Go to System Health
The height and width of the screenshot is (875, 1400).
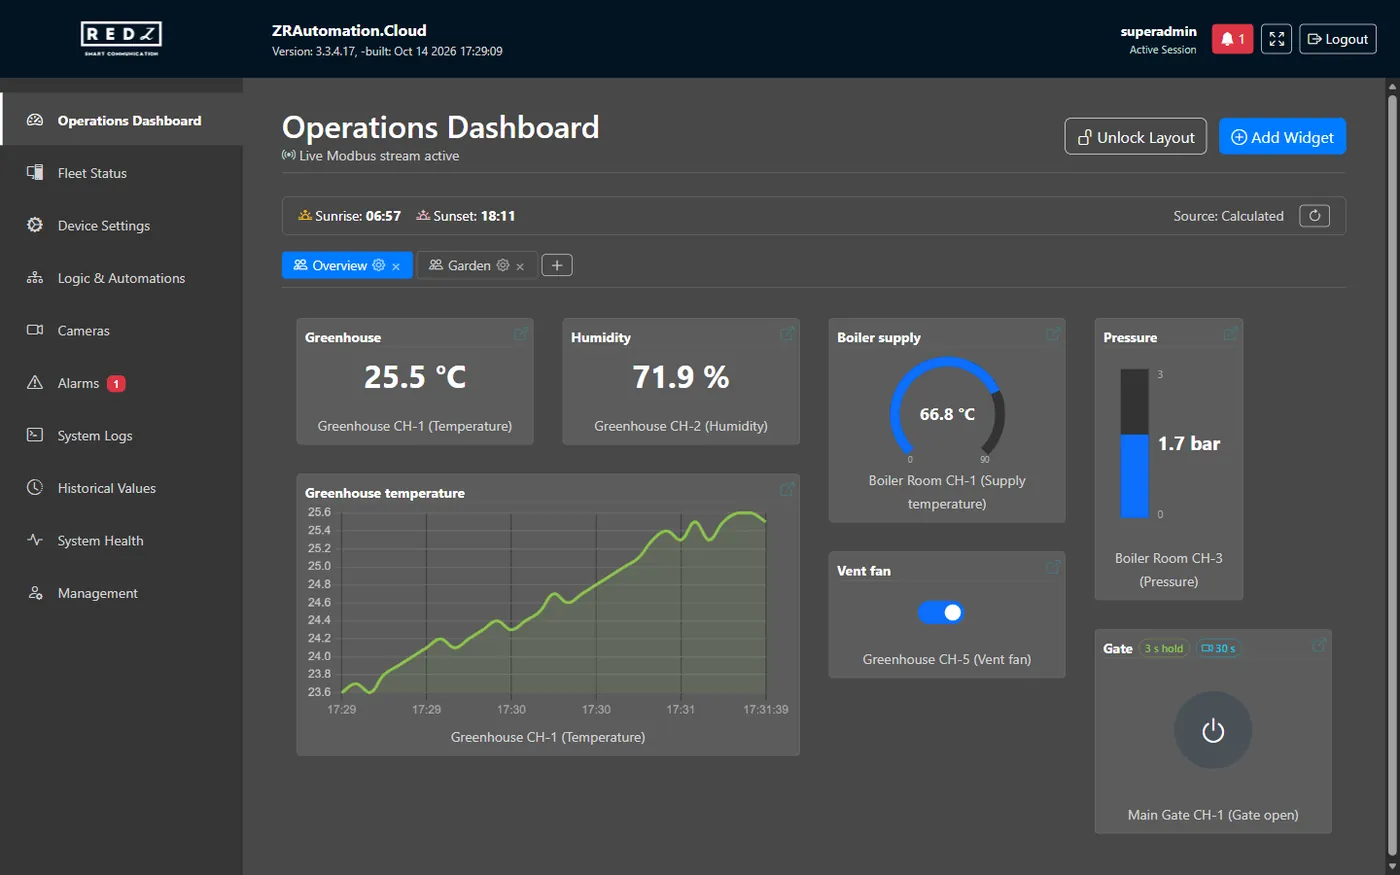point(122,540)
